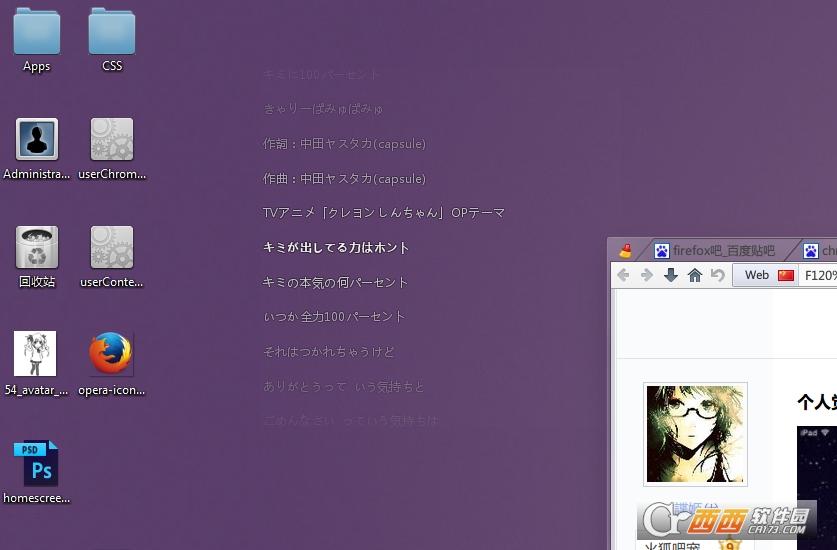Viewport: 837px width, 550px height.
Task: Click the pinned broom icon tab
Action: pyautogui.click(x=626, y=251)
